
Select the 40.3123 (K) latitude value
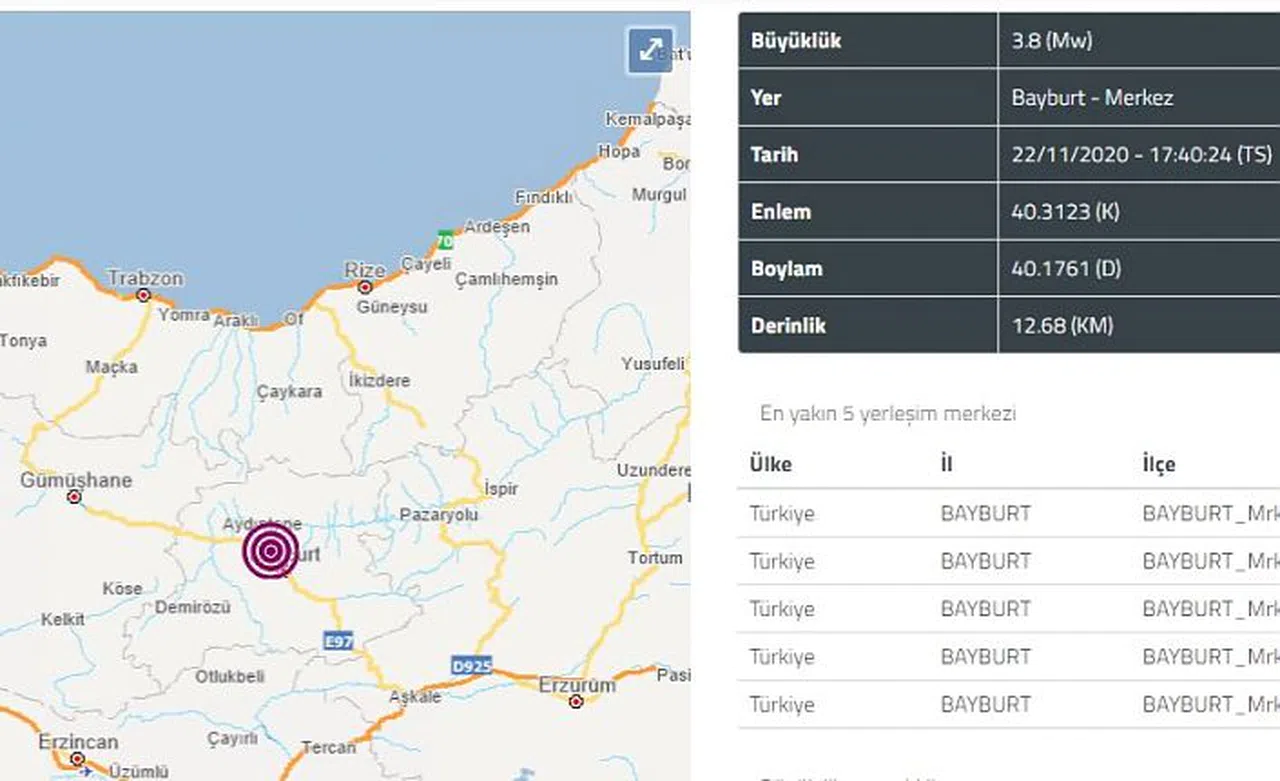pyautogui.click(x=1065, y=212)
